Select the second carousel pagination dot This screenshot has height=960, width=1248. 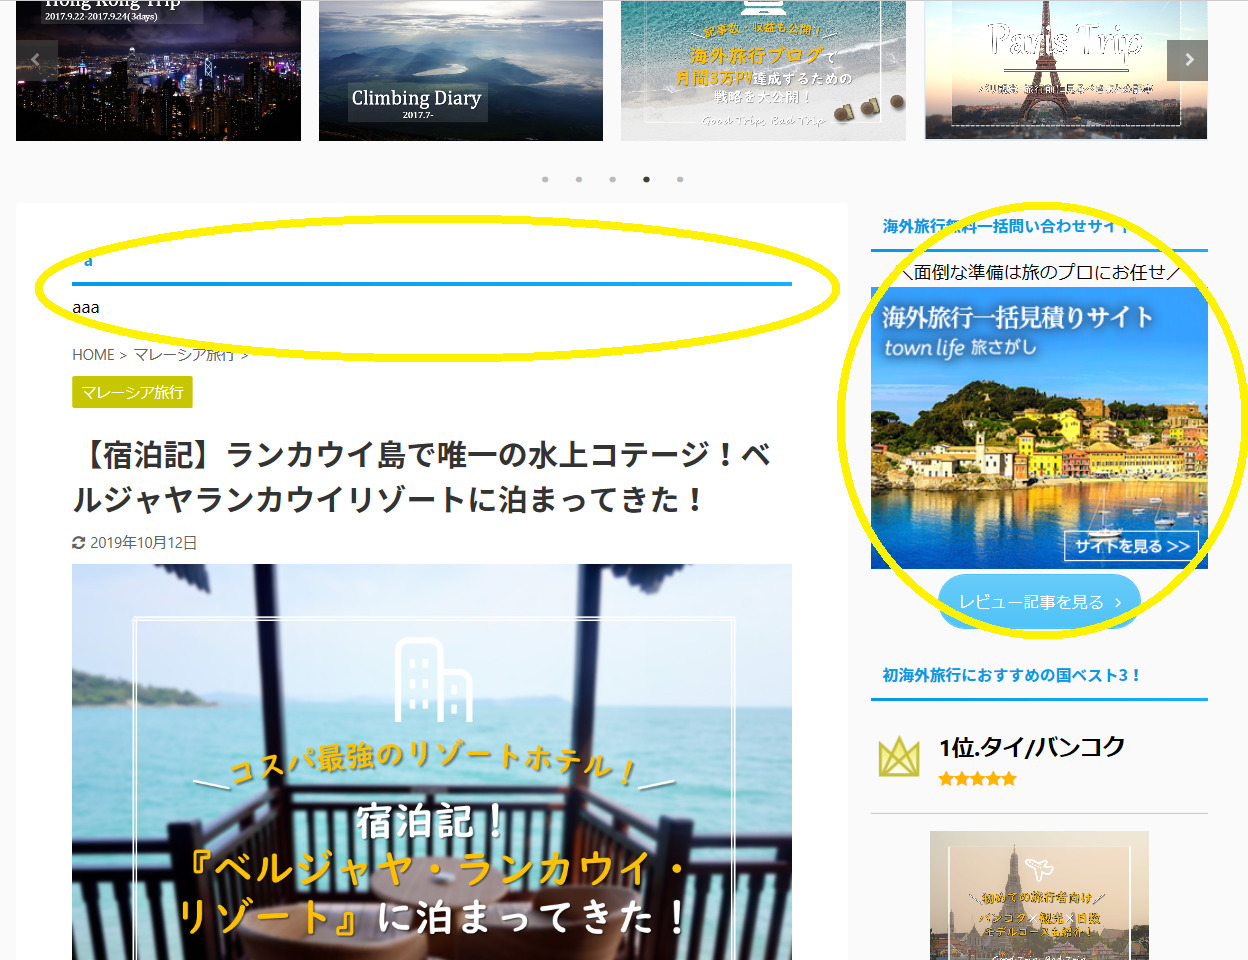point(579,180)
